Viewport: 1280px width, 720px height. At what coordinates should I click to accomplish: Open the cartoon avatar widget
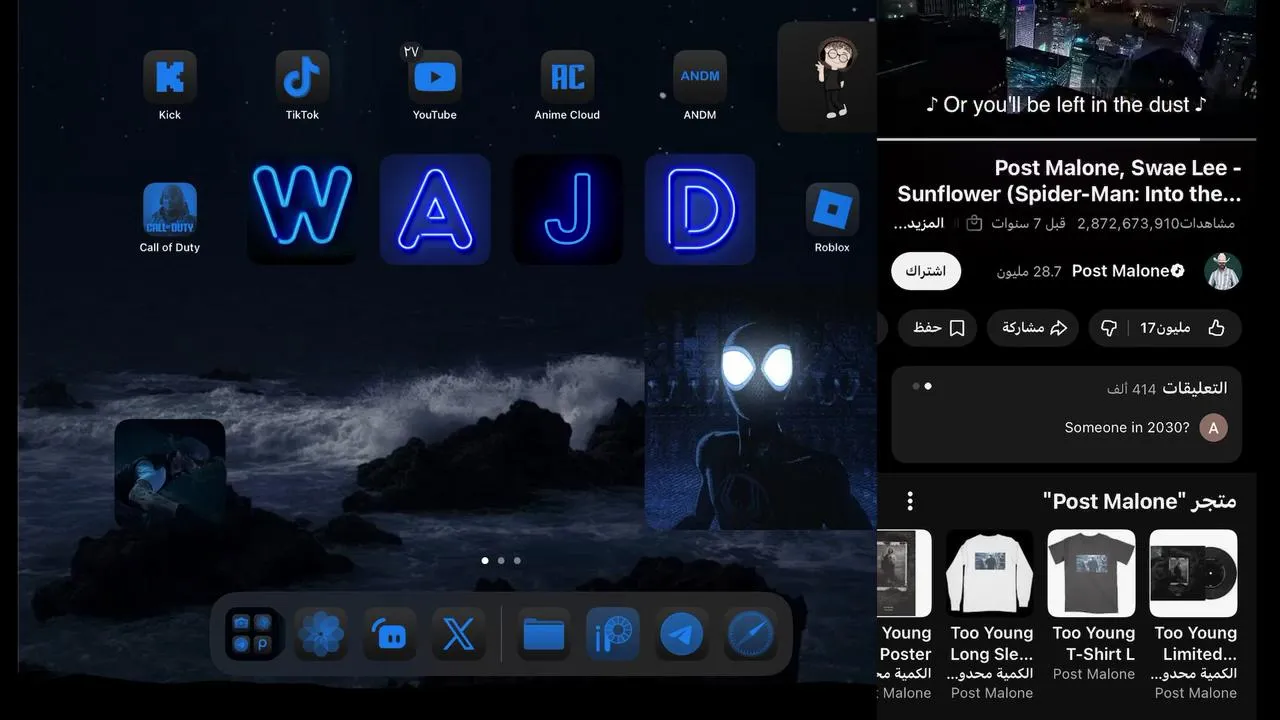click(828, 77)
